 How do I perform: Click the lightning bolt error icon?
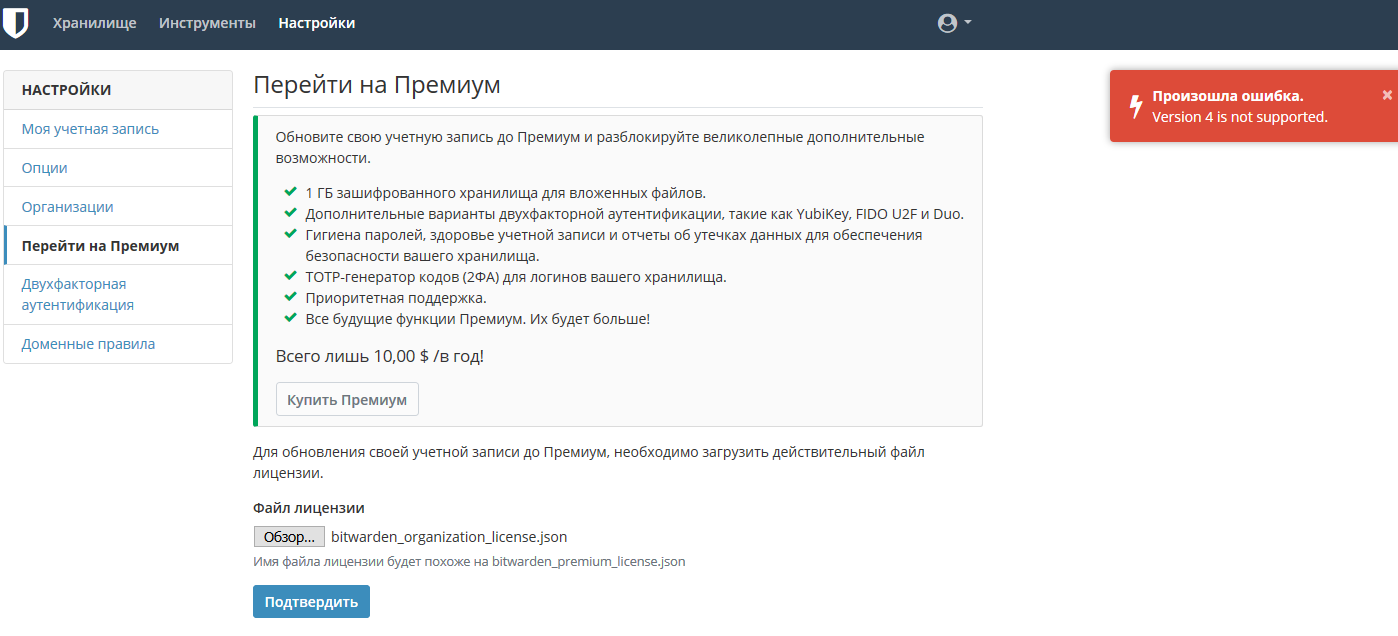click(1135, 106)
